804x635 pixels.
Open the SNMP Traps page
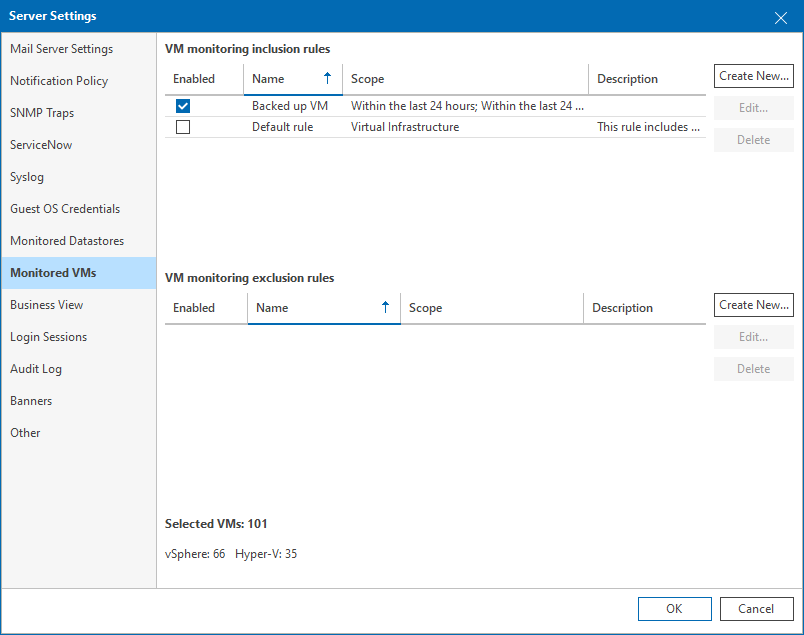coord(45,112)
